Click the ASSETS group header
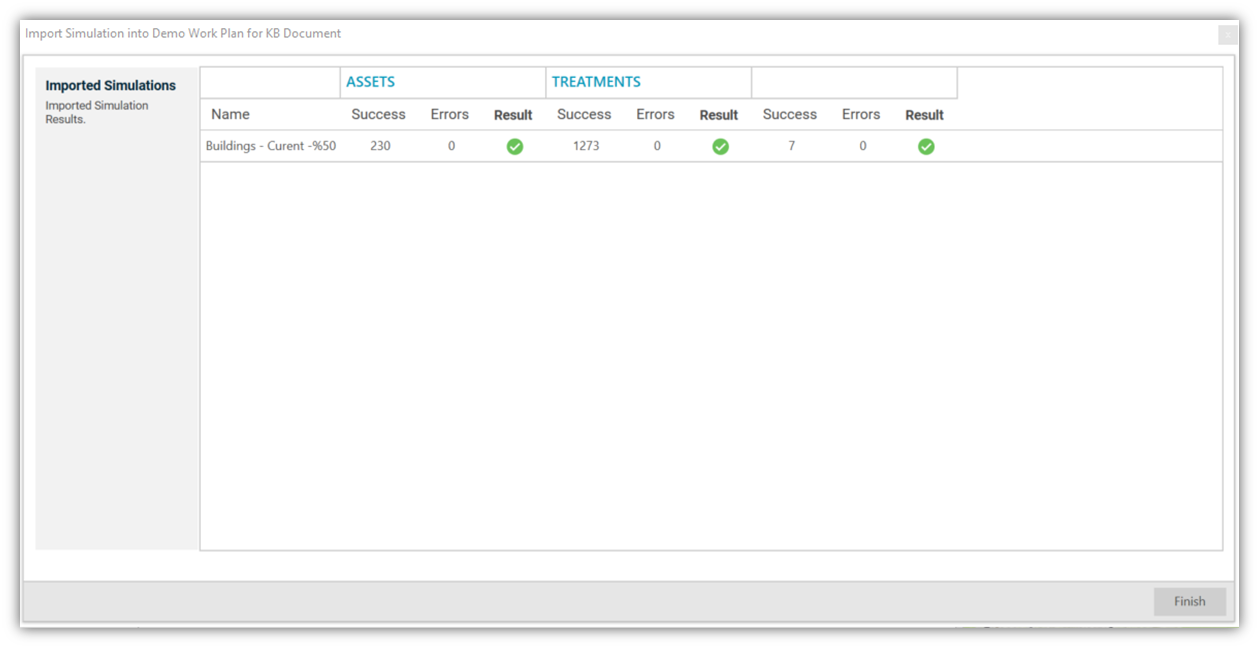1259x648 pixels. [x=371, y=82]
